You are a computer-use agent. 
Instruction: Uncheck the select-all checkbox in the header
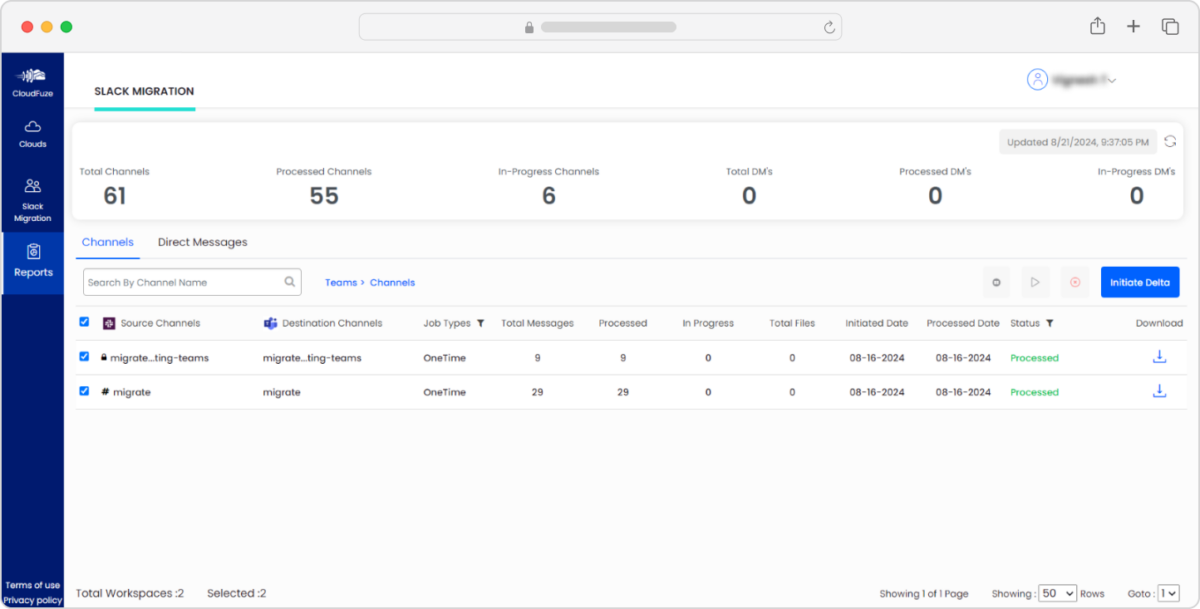click(x=84, y=322)
